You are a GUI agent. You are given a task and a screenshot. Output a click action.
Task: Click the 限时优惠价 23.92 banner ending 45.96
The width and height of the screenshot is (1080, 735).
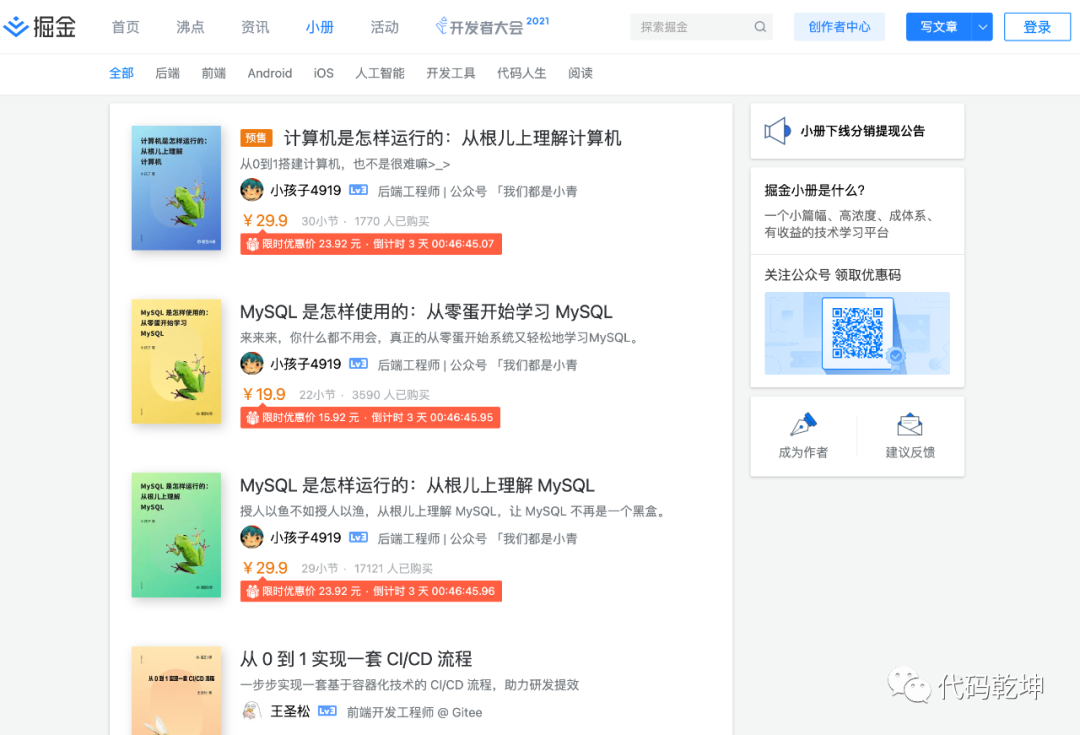pos(371,591)
